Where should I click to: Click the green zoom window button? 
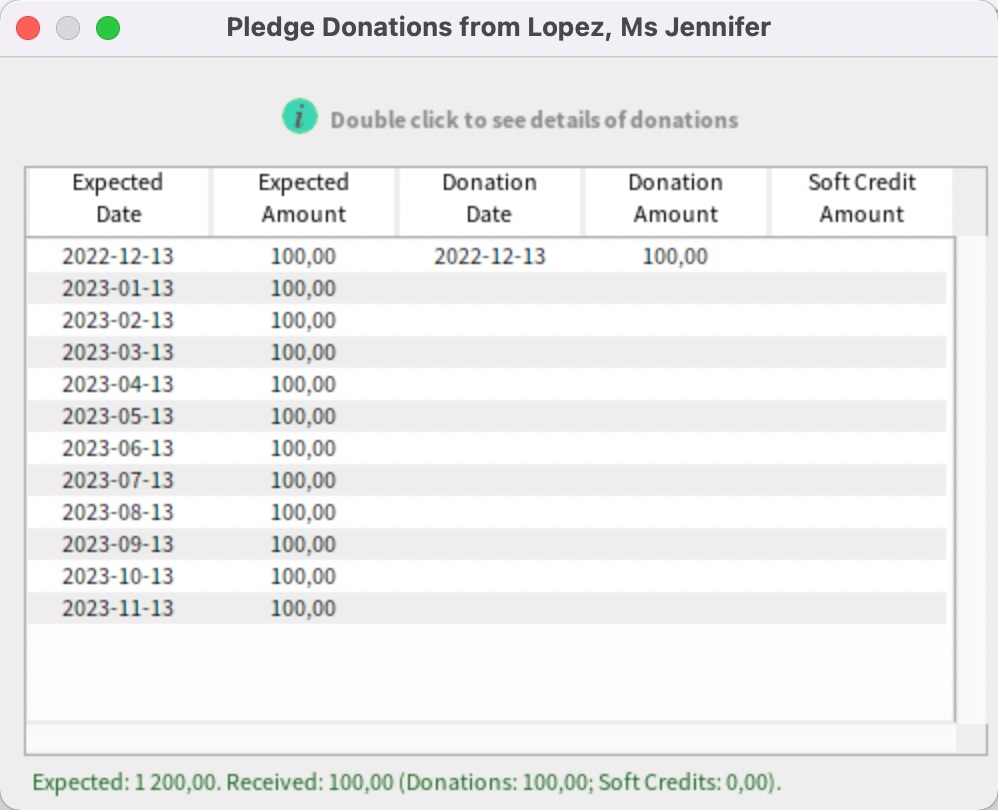click(108, 28)
